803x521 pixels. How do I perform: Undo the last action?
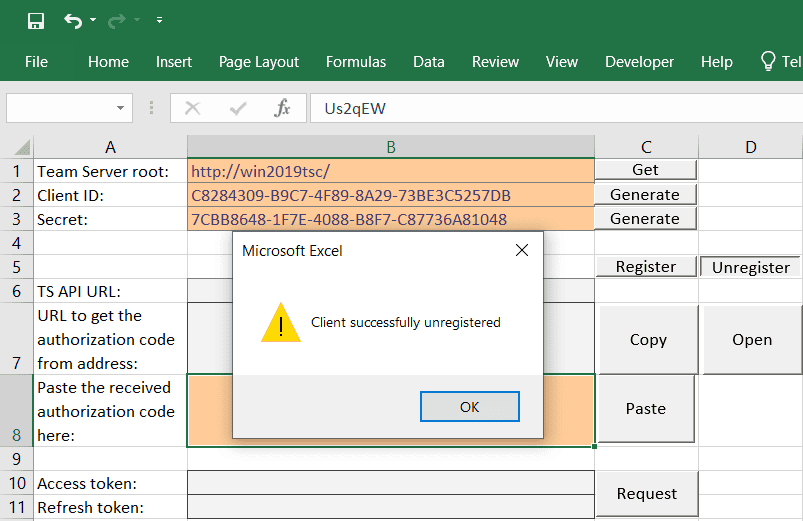73,21
